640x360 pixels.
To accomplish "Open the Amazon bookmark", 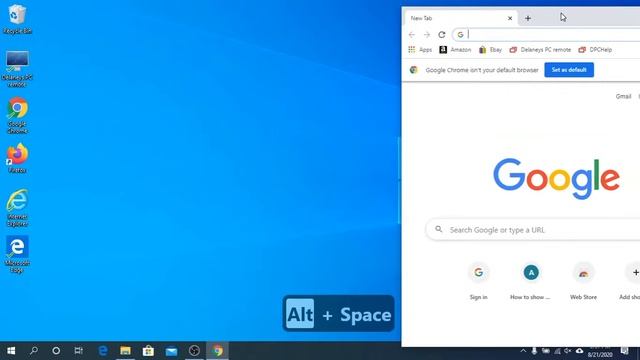I will tap(455, 50).
